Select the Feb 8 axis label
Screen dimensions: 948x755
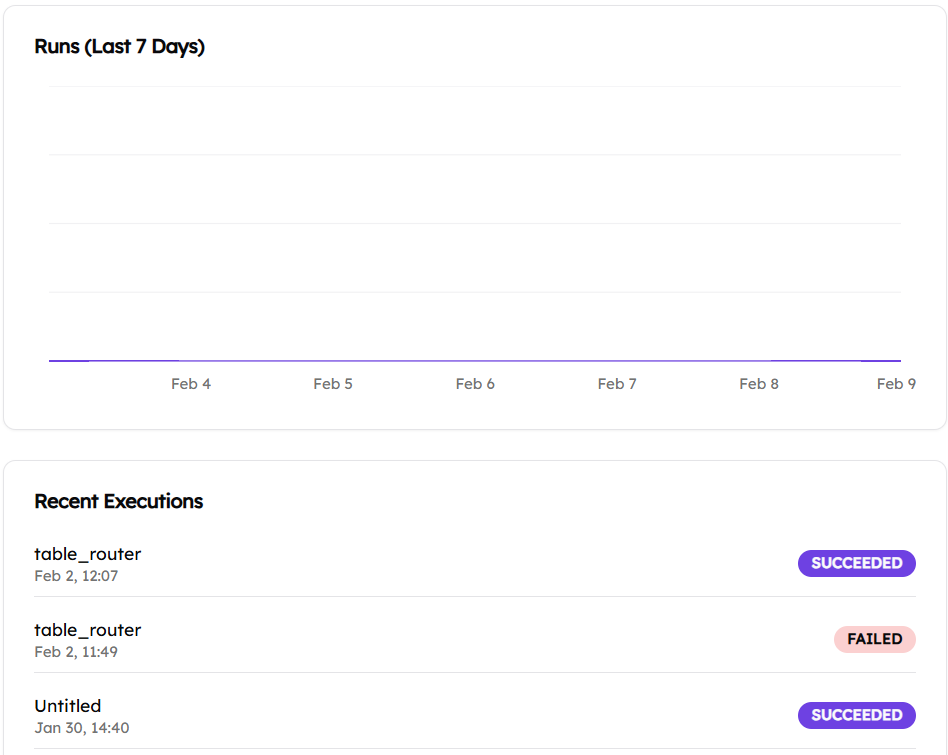[759, 384]
